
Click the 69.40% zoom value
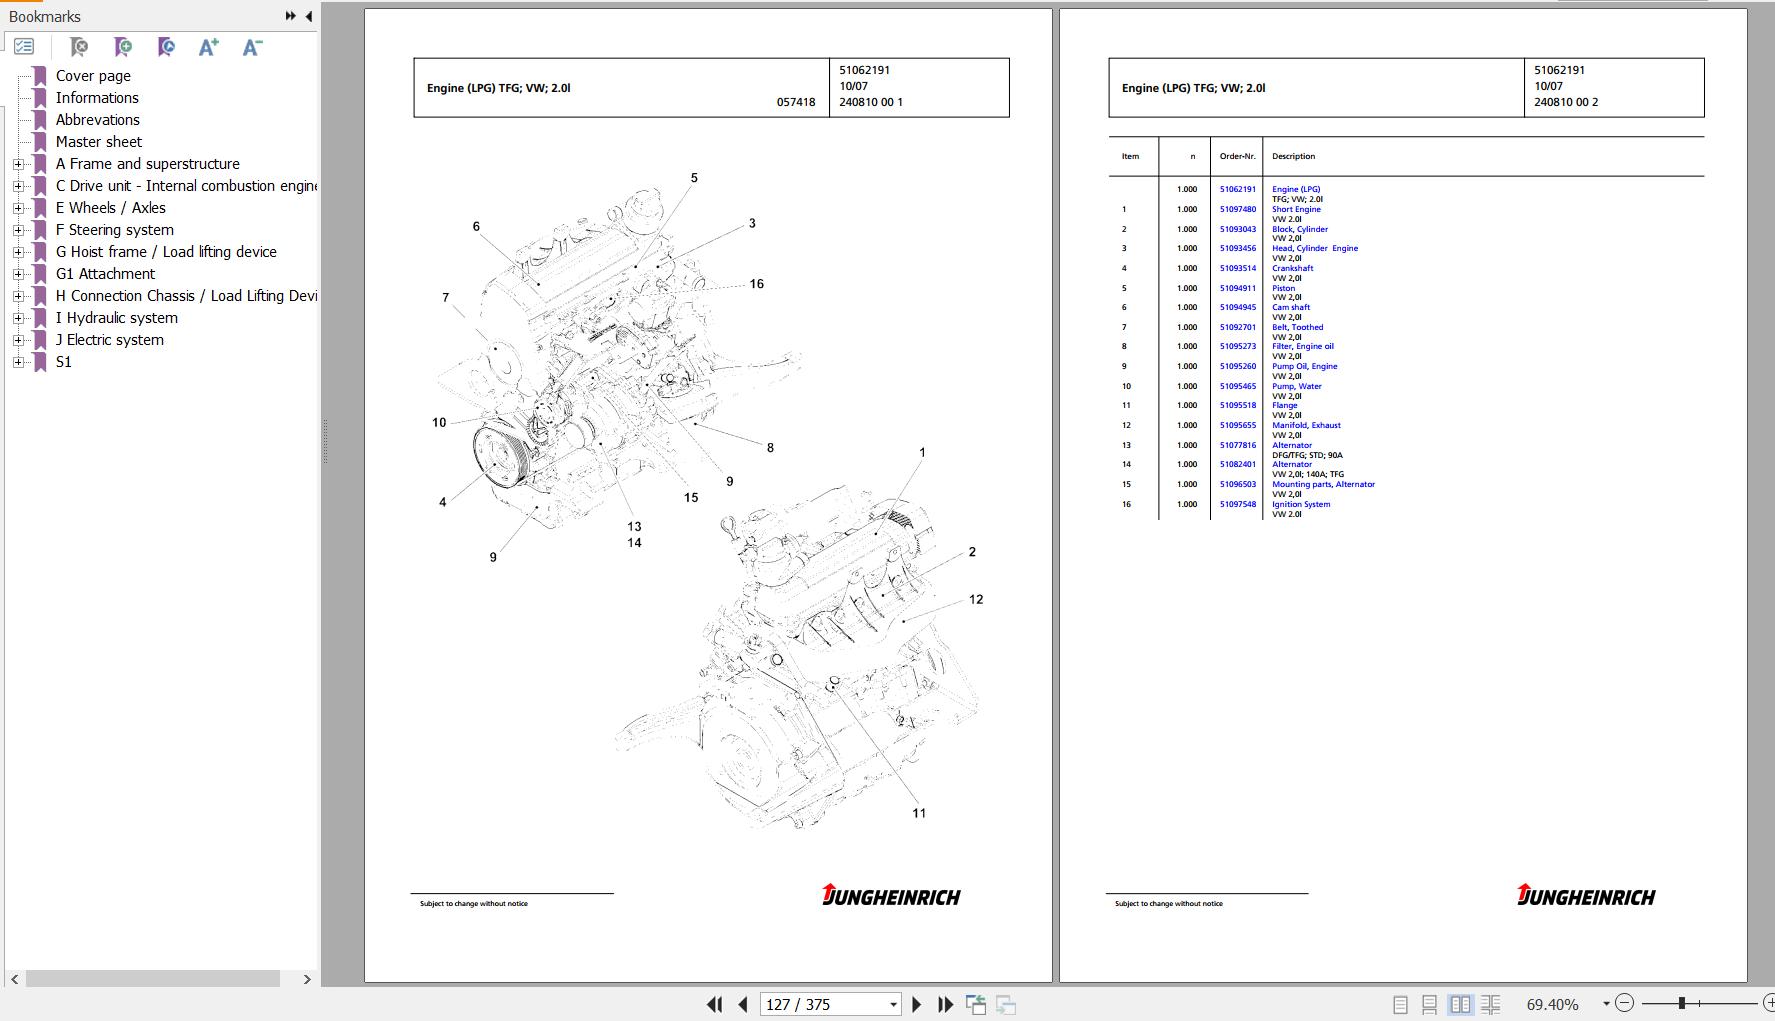pyautogui.click(x=1552, y=1004)
